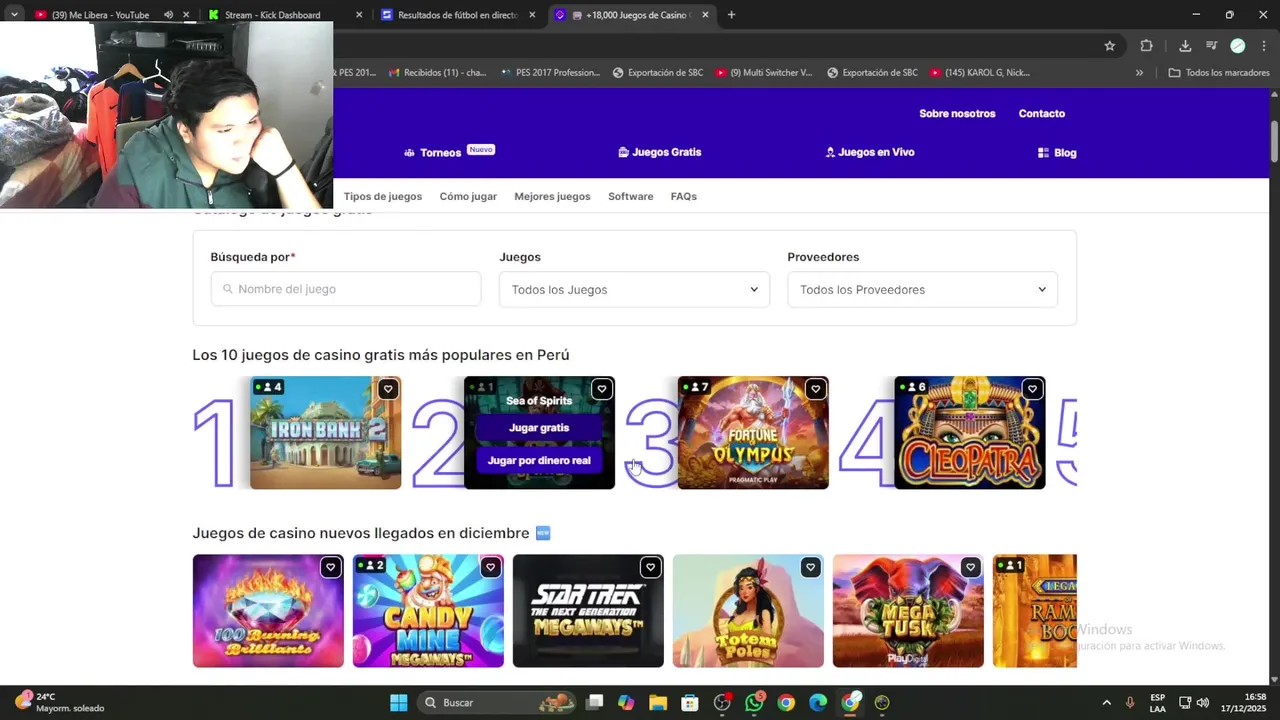Open the 100 Burning Brilliants thumbnail
This screenshot has width=1280, height=720.
point(268,611)
